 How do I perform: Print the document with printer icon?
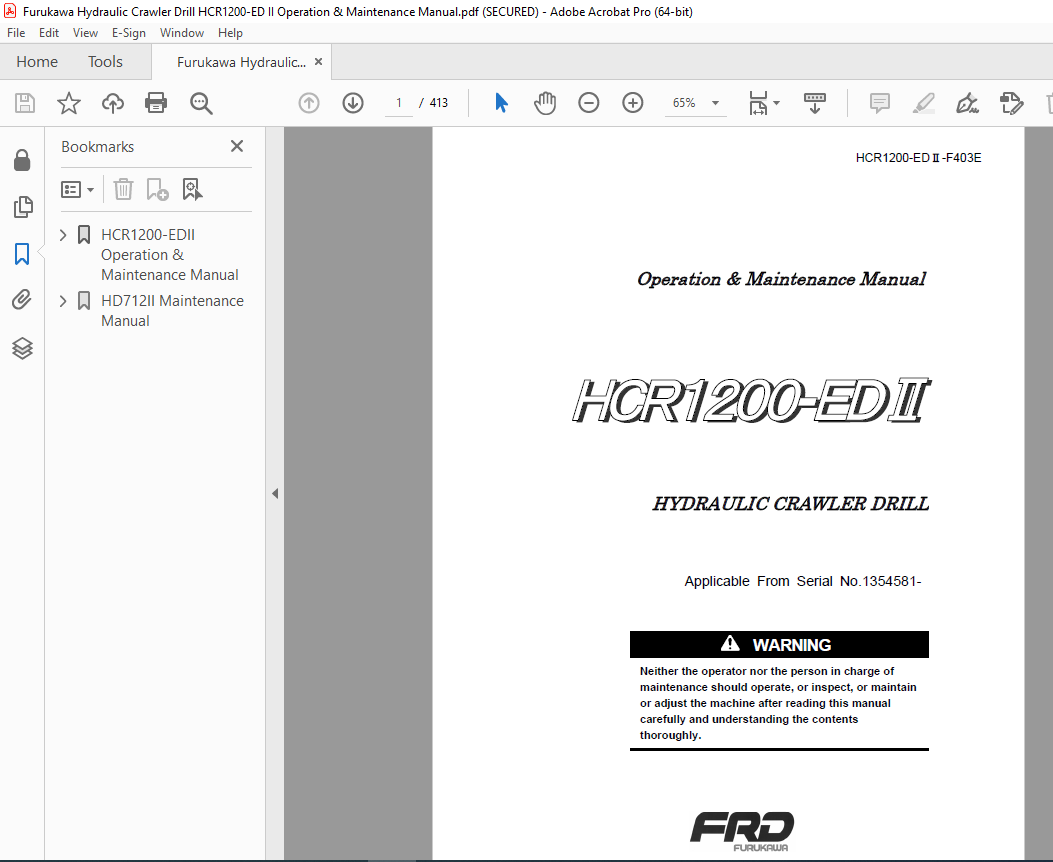coord(156,103)
